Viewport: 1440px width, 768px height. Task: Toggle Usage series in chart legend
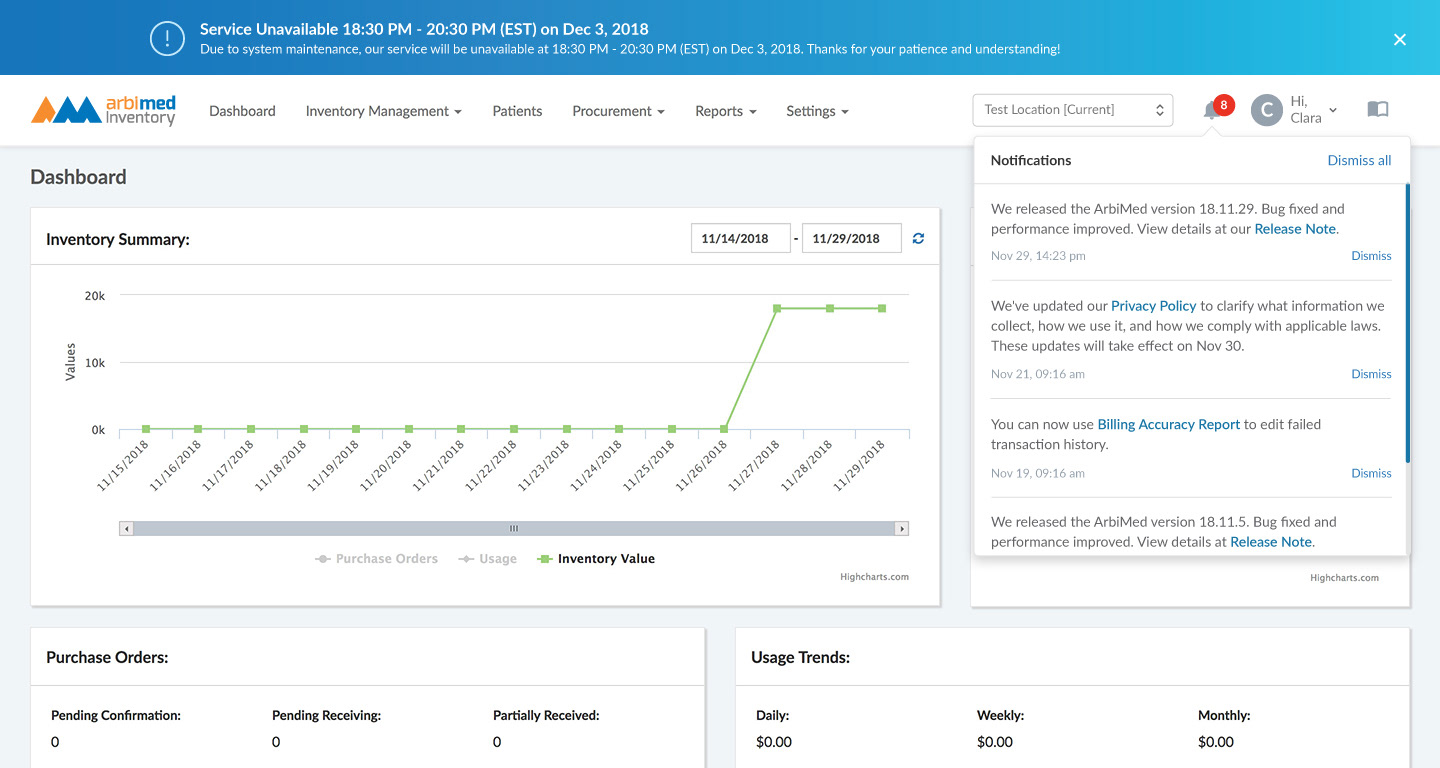pyautogui.click(x=488, y=559)
